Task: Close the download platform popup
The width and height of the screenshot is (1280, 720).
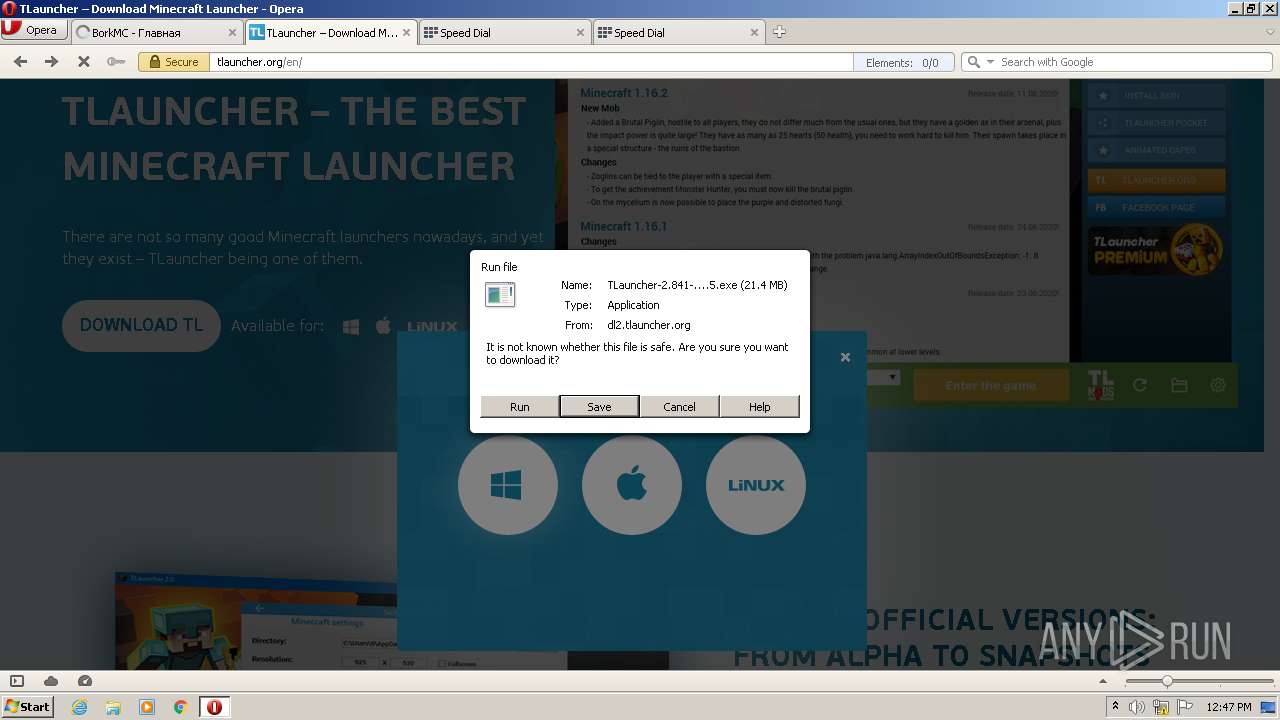Action: tap(845, 357)
